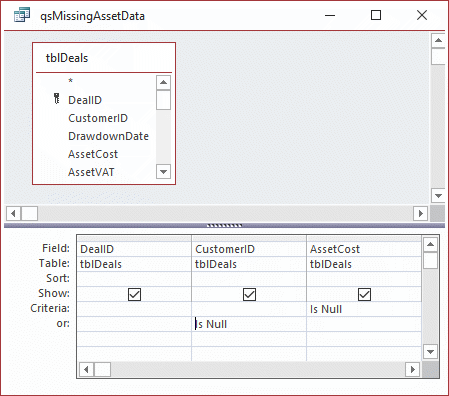Screen dimensions: 449x396
Task: Click down arrow of tblDeals field list scrollbar
Action: click(x=163, y=172)
